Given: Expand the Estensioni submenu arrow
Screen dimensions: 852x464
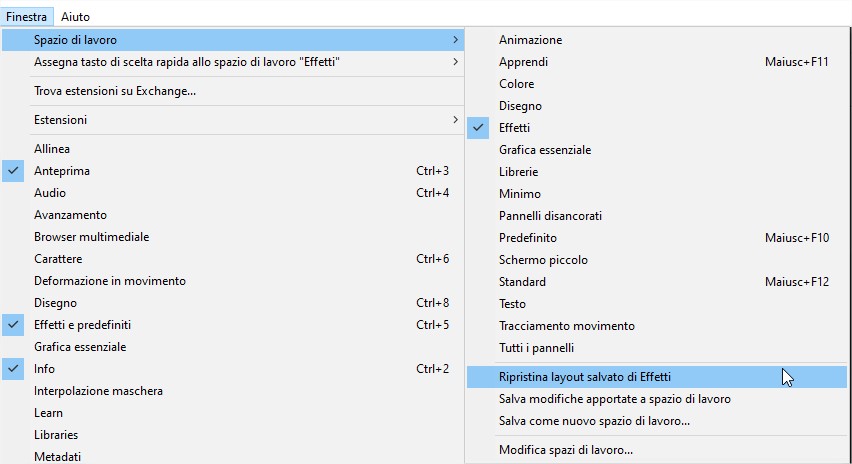Looking at the screenshot, I should (x=456, y=120).
